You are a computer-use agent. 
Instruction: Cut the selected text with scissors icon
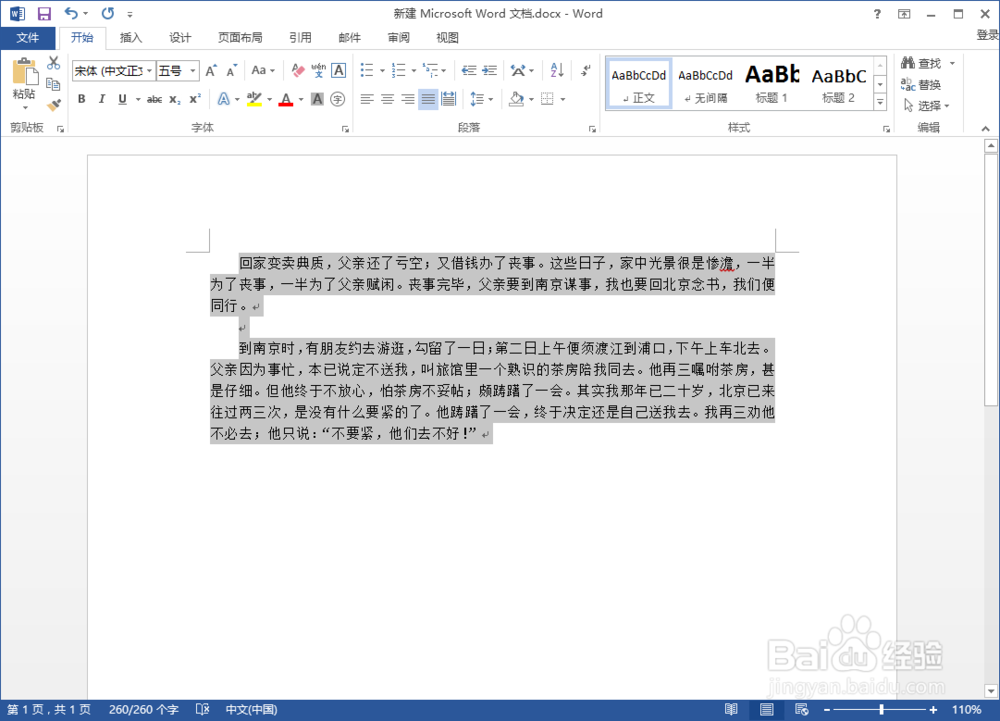[54, 63]
